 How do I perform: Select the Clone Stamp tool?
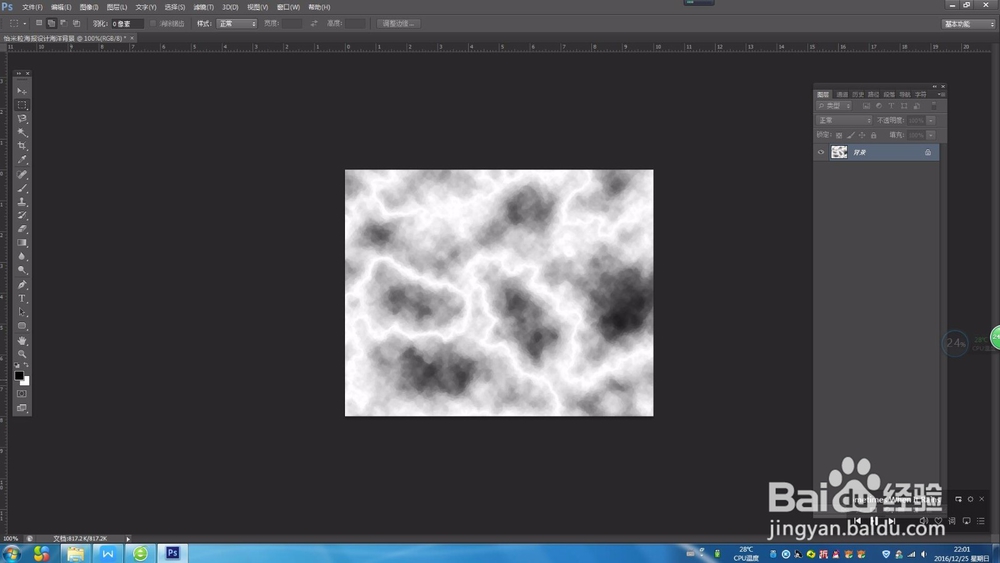pos(22,201)
